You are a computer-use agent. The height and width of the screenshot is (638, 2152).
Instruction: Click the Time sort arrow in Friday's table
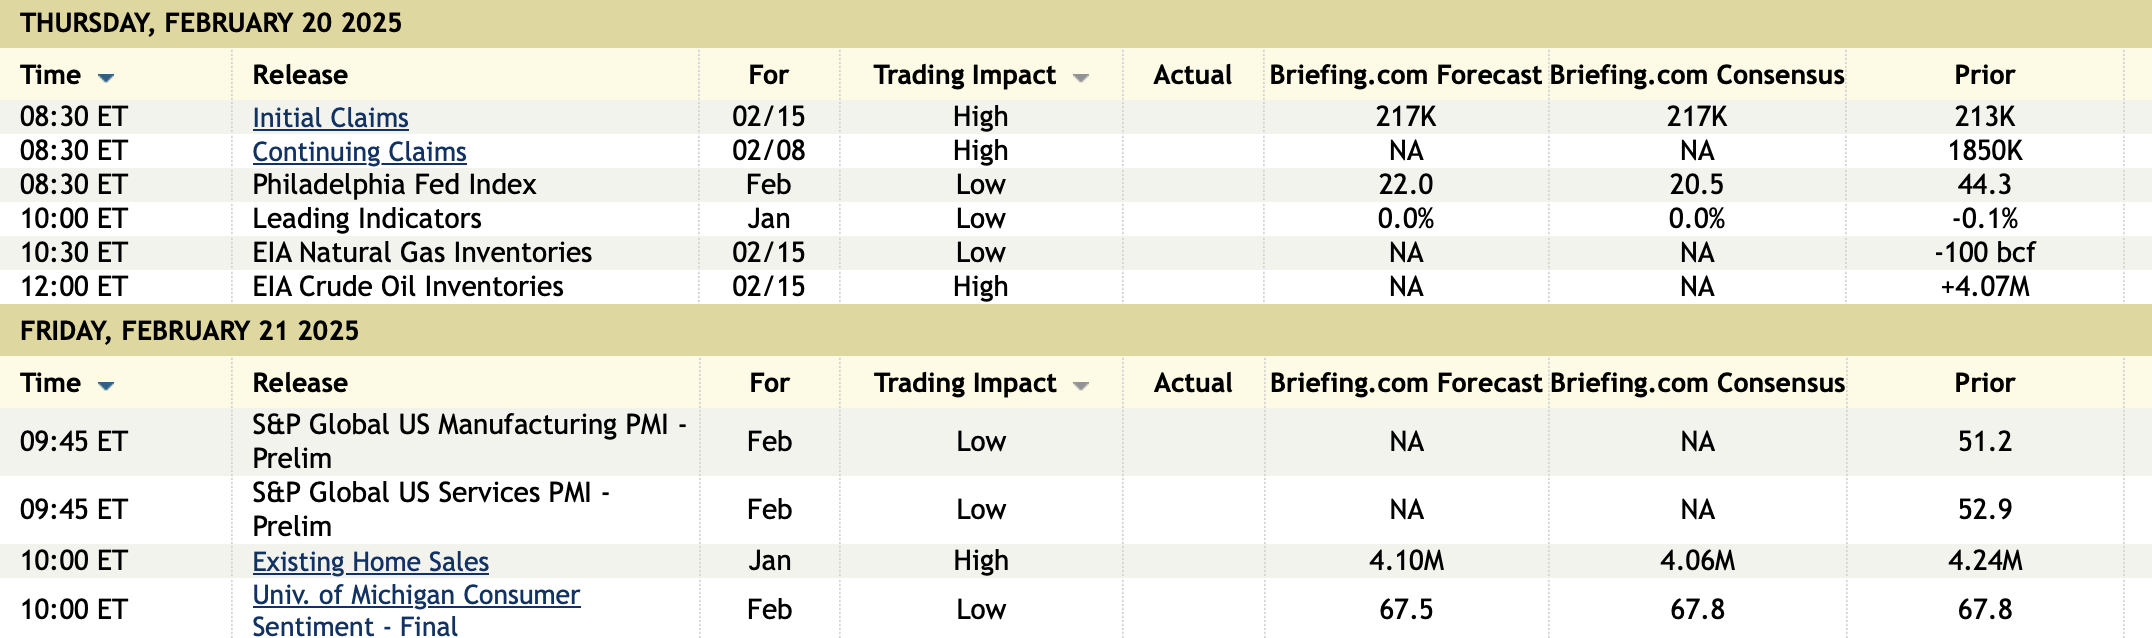106,386
